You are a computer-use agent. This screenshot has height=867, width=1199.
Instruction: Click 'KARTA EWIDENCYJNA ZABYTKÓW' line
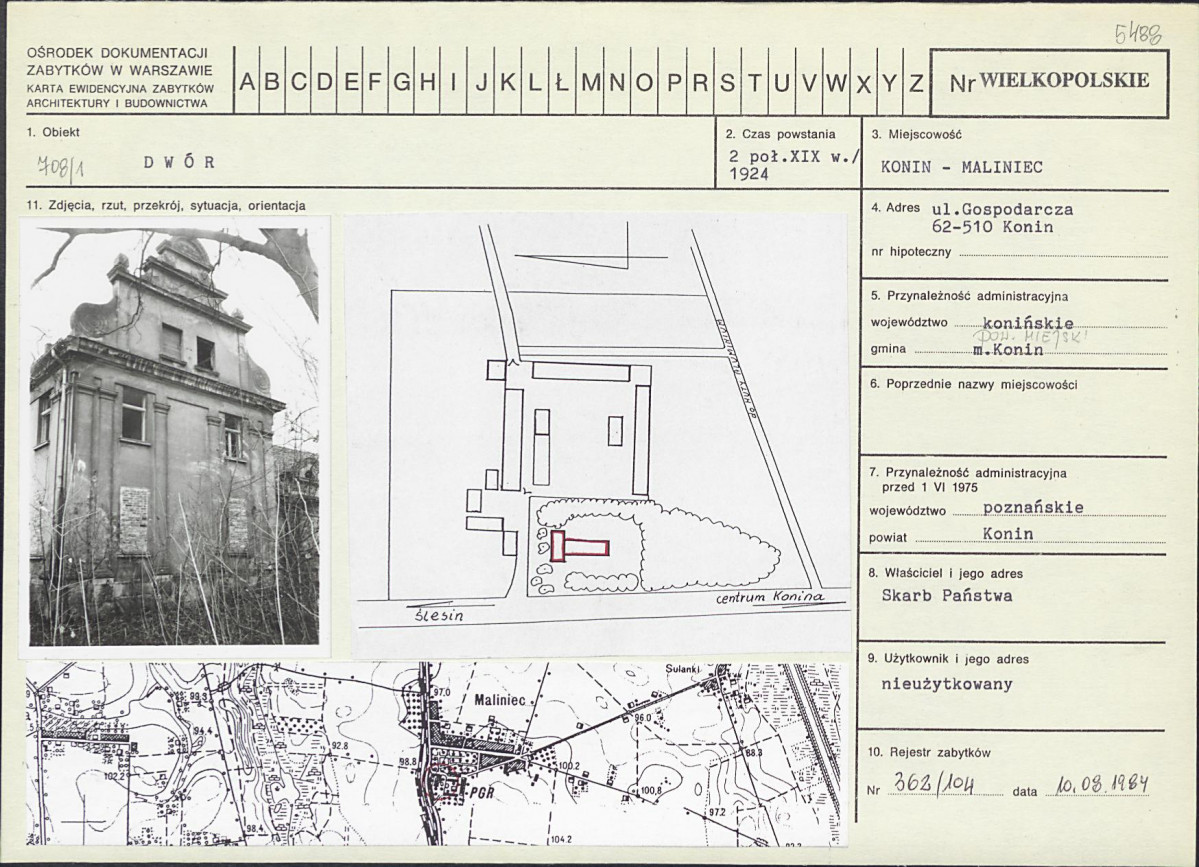120,89
